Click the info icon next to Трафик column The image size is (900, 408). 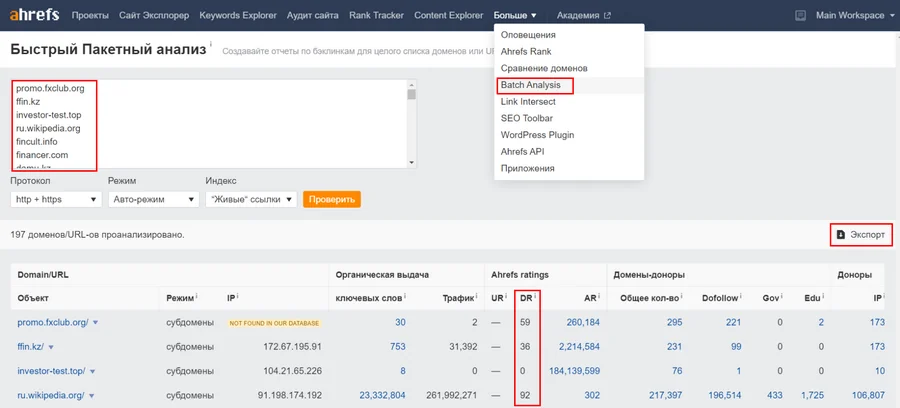point(476,297)
